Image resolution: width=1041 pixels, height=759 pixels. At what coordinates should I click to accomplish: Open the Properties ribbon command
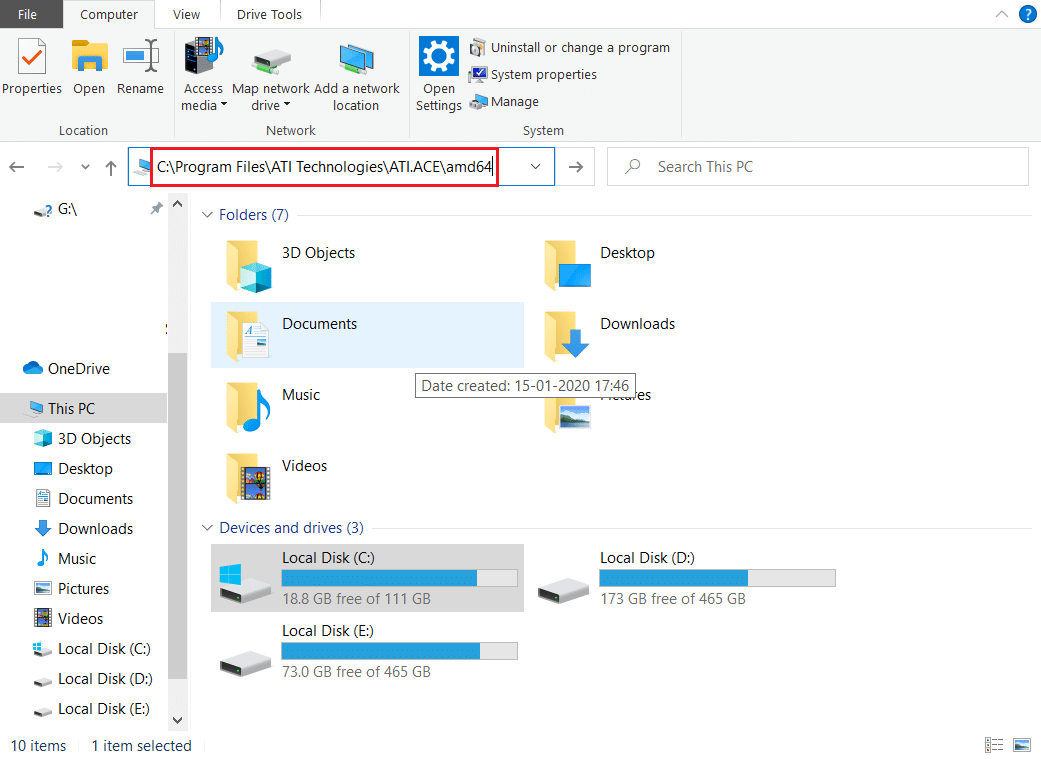coord(31,66)
